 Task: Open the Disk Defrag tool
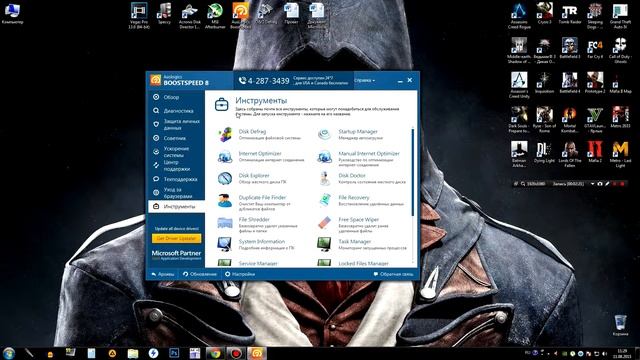click(252, 131)
